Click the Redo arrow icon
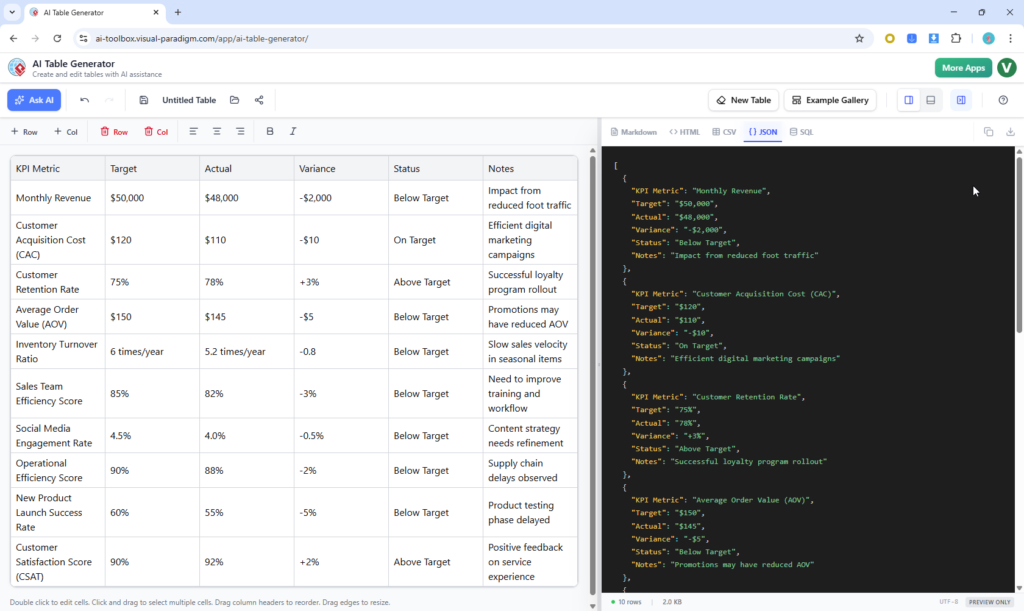1024x611 pixels. [x=110, y=100]
